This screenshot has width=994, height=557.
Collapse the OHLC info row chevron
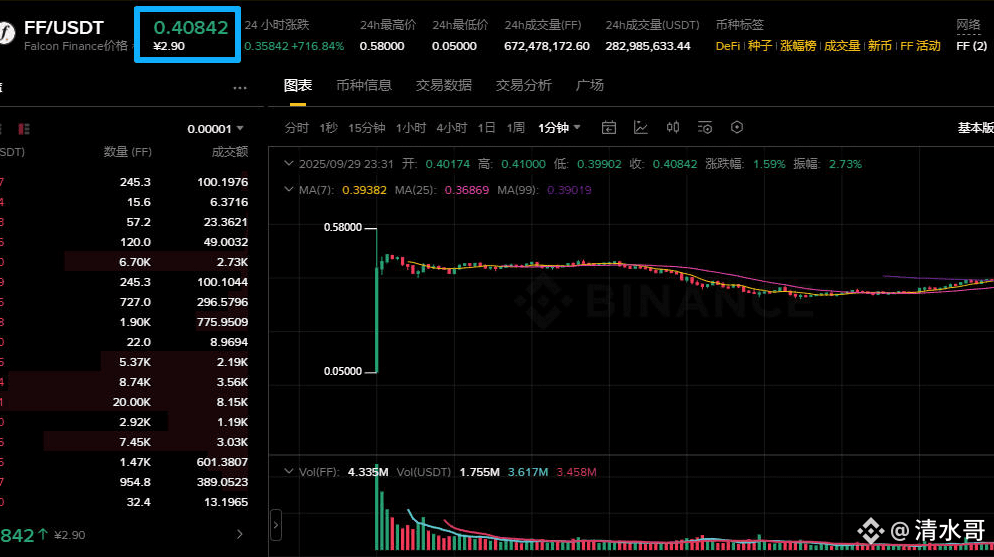(289, 163)
